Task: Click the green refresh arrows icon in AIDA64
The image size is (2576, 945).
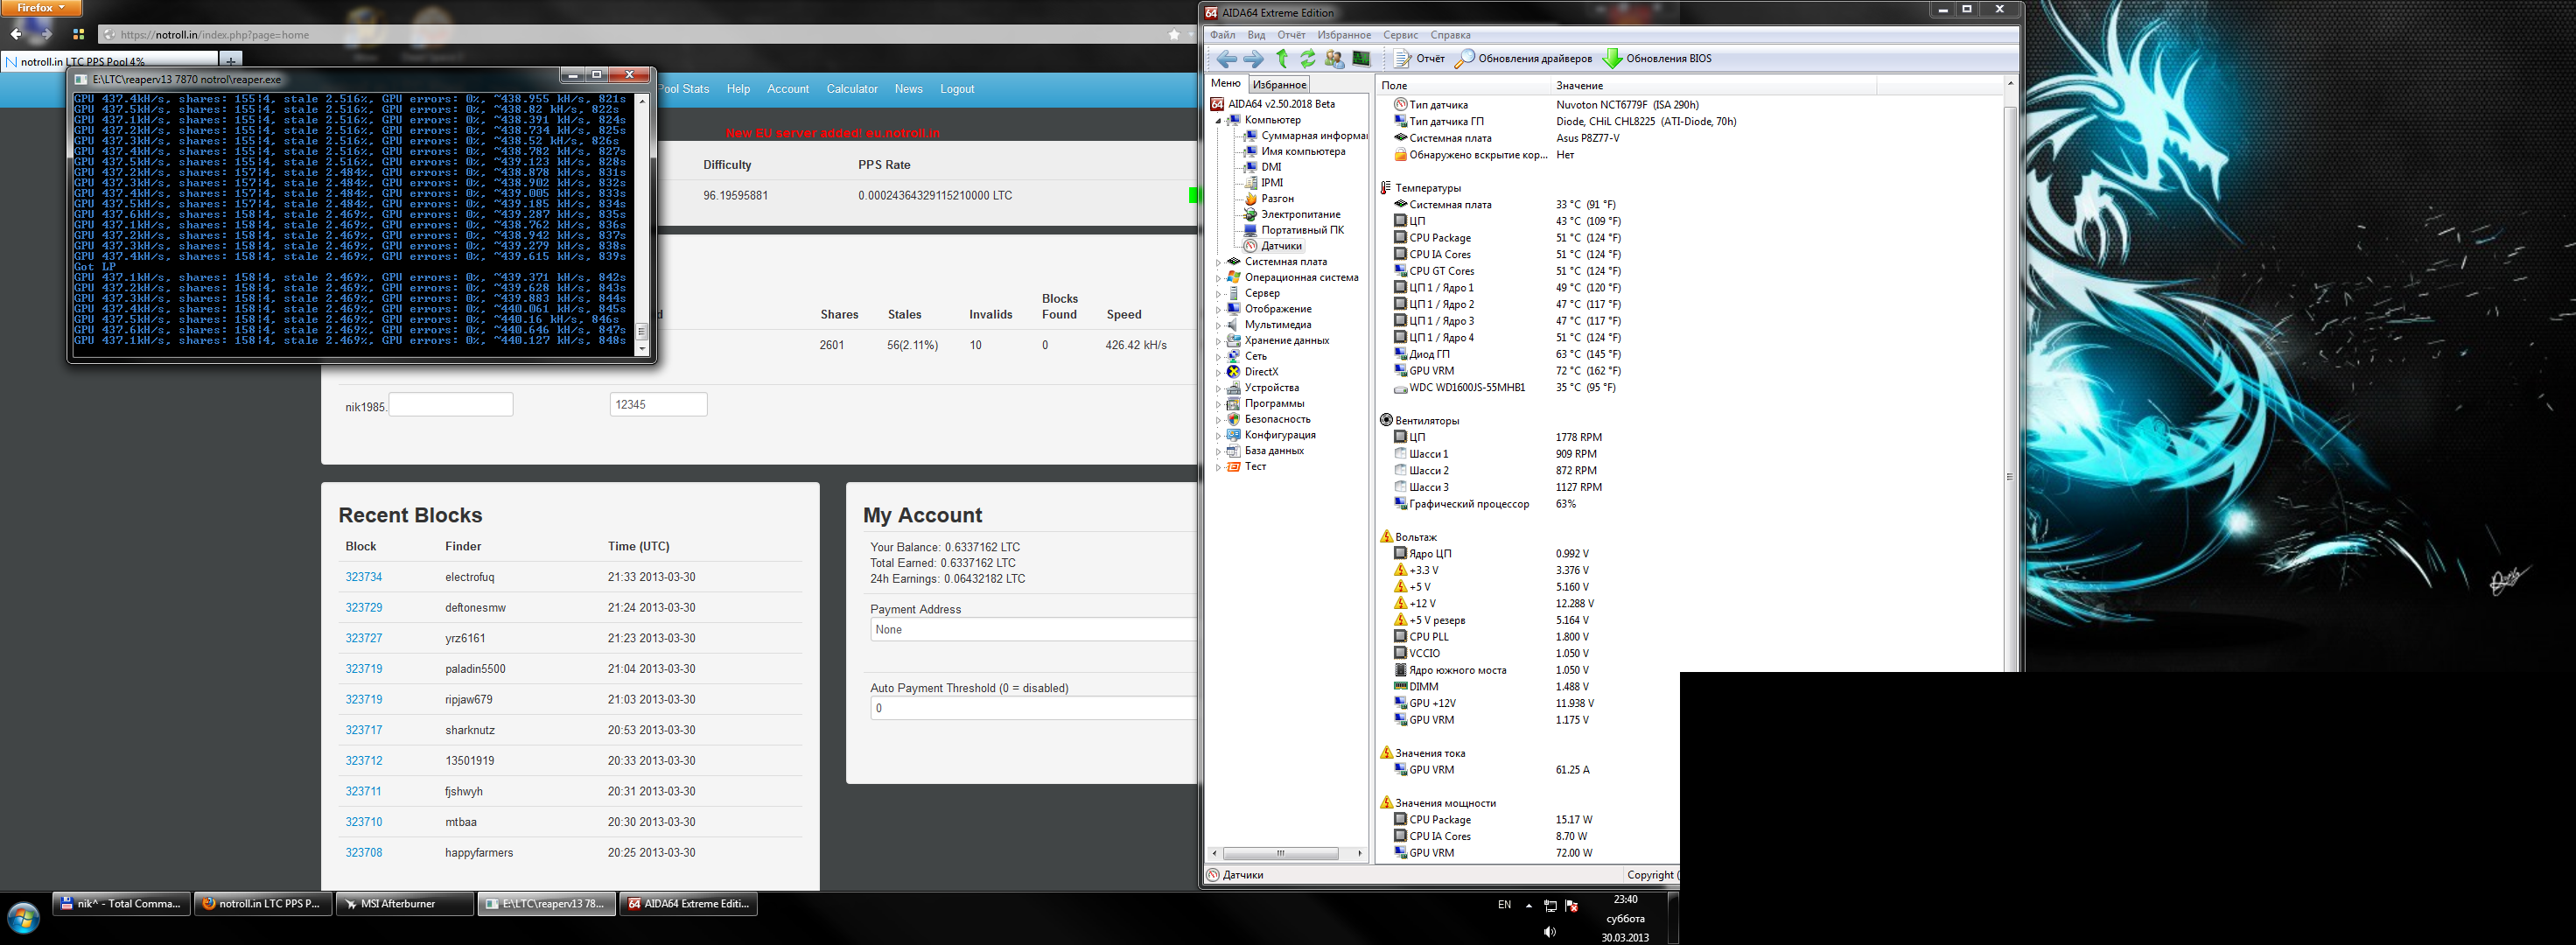Action: pyautogui.click(x=1307, y=59)
